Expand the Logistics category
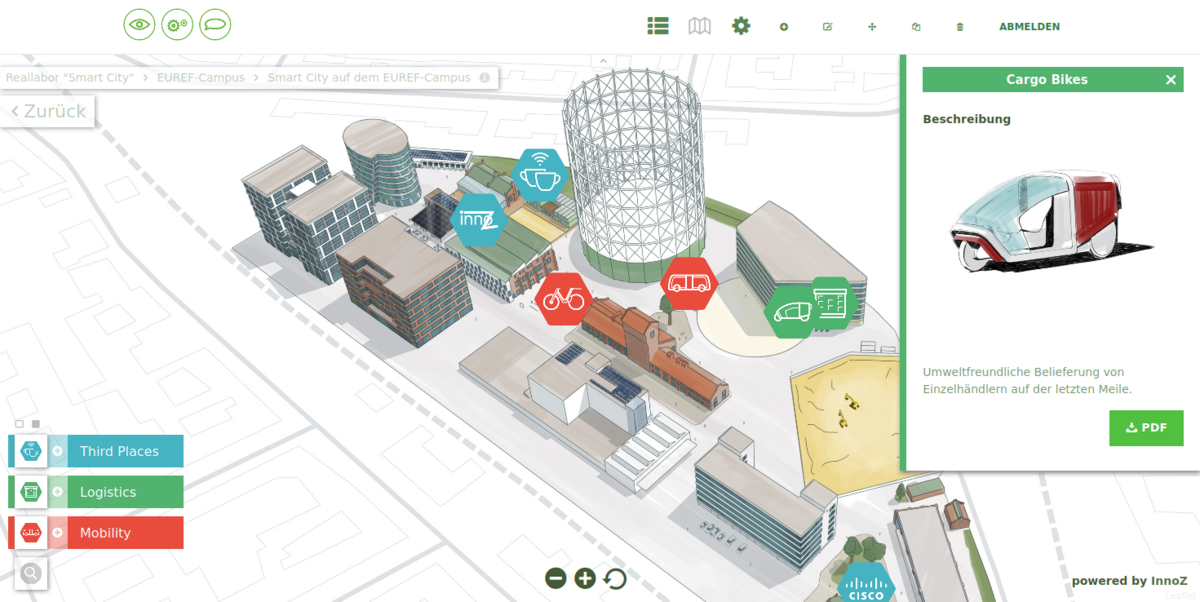1200x602 pixels. click(57, 491)
